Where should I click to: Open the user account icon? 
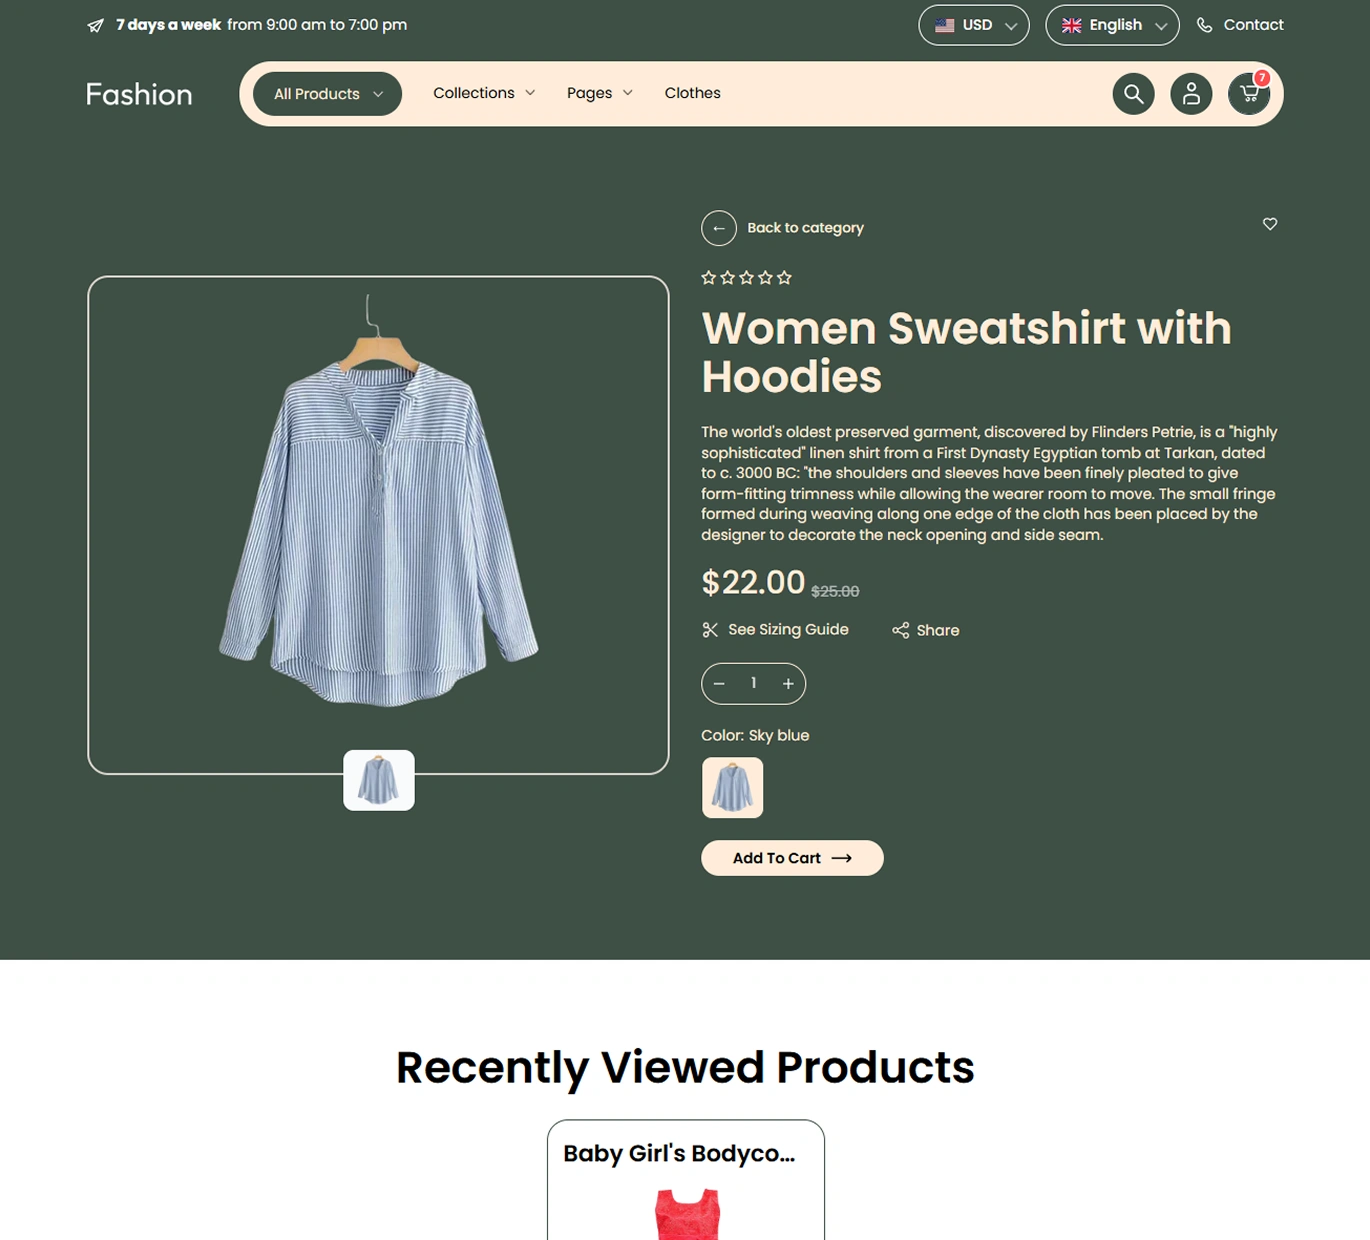(1191, 94)
